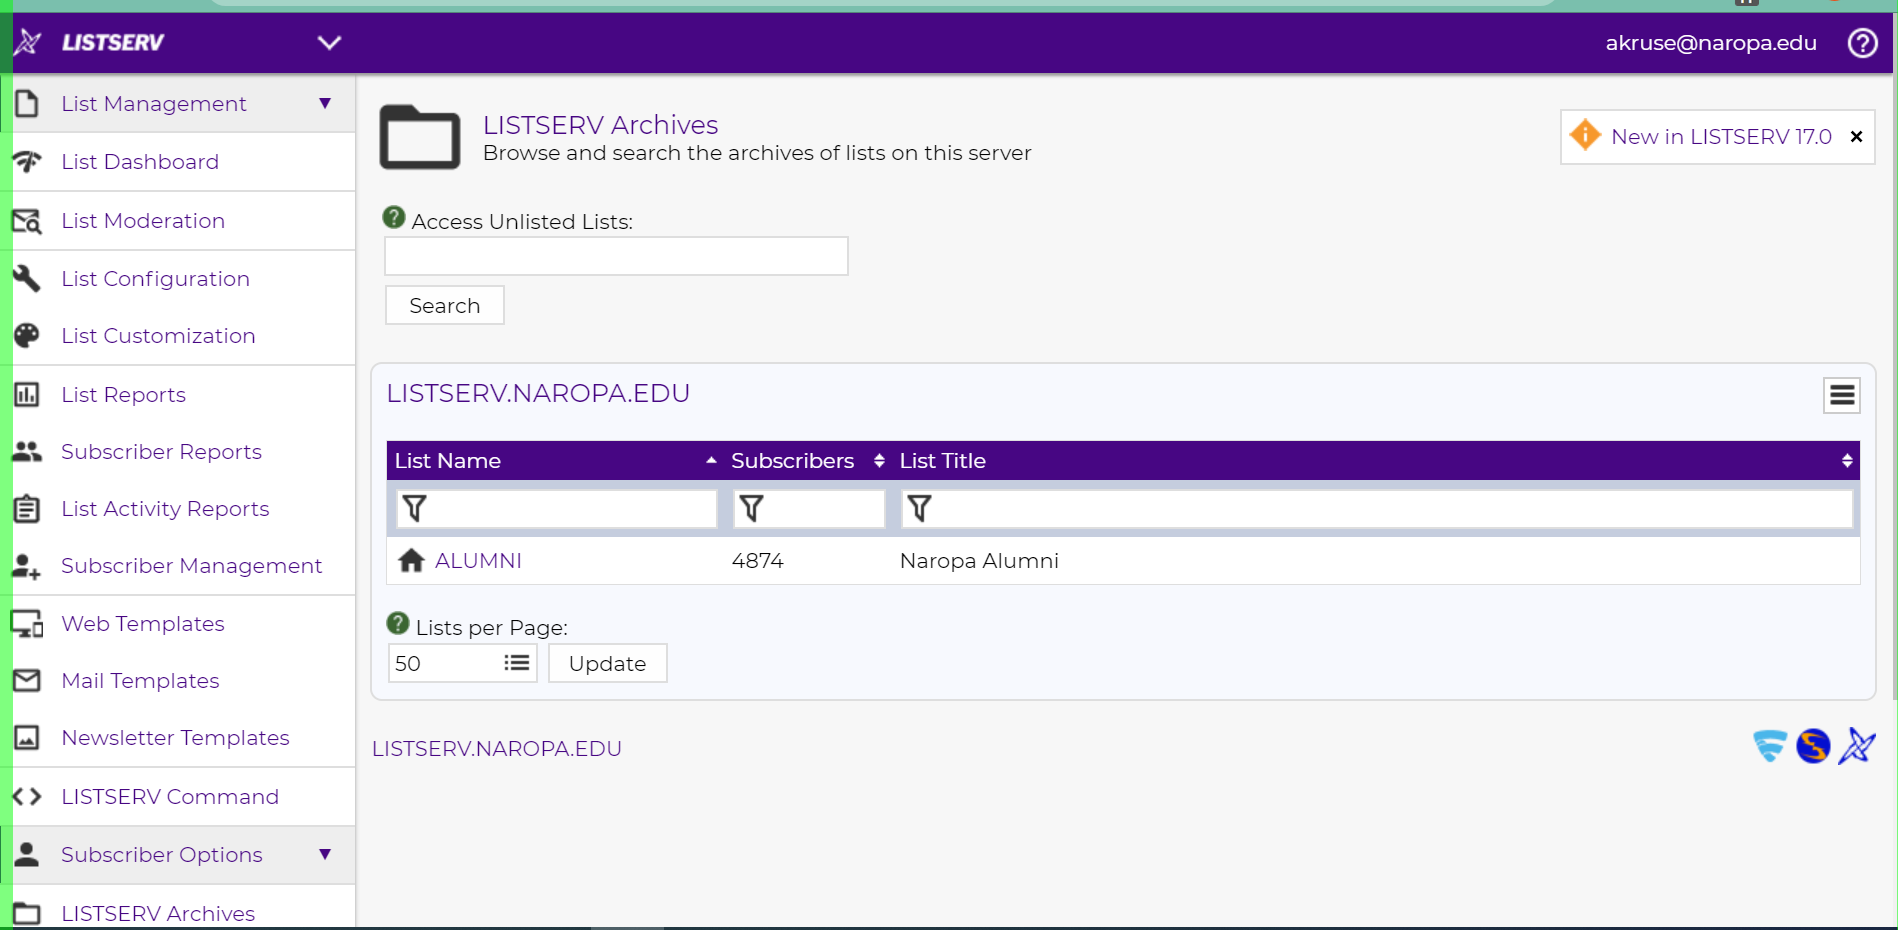Click the Lists per Page help icon
The width and height of the screenshot is (1898, 930).
click(398, 623)
